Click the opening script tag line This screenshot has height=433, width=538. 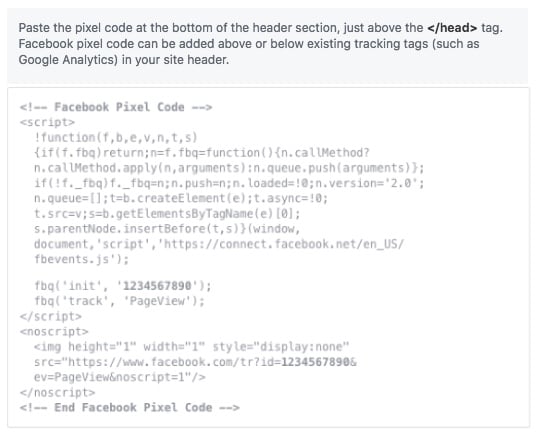click(x=47, y=122)
